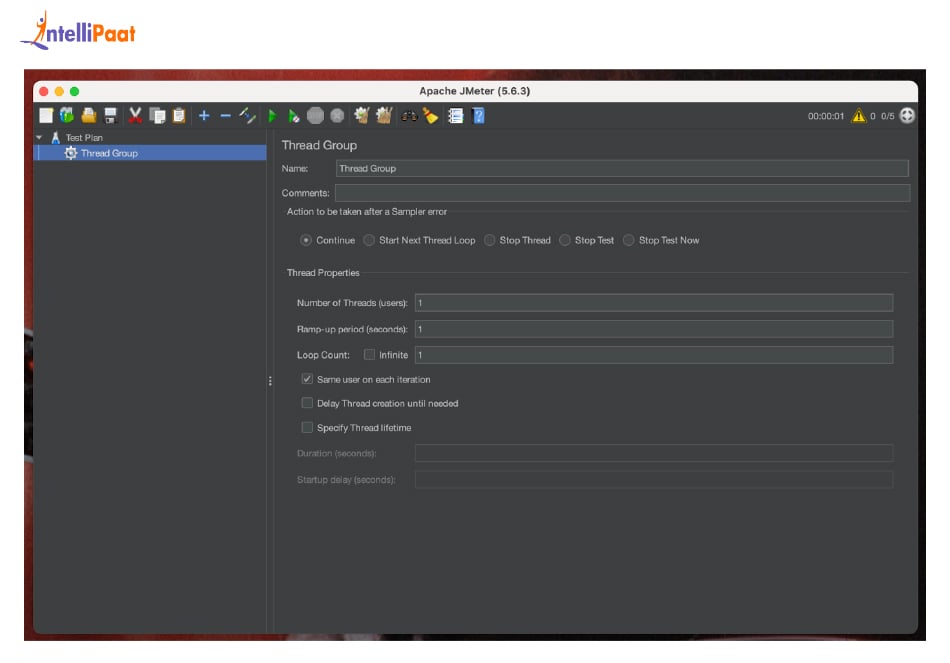This screenshot has width=950, height=663.
Task: Uncheck Same user on each iteration
Action: point(307,379)
